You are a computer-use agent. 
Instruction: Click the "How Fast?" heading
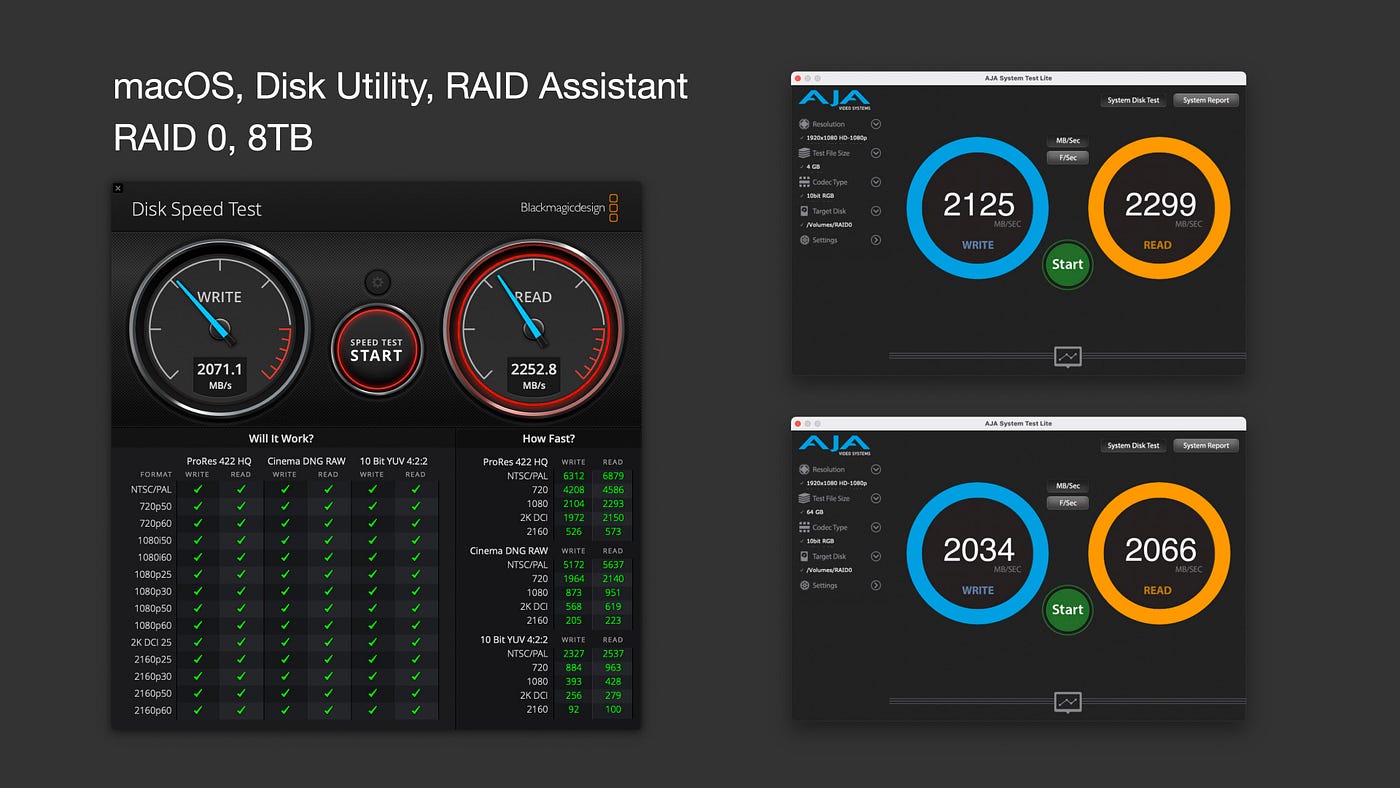coord(548,438)
